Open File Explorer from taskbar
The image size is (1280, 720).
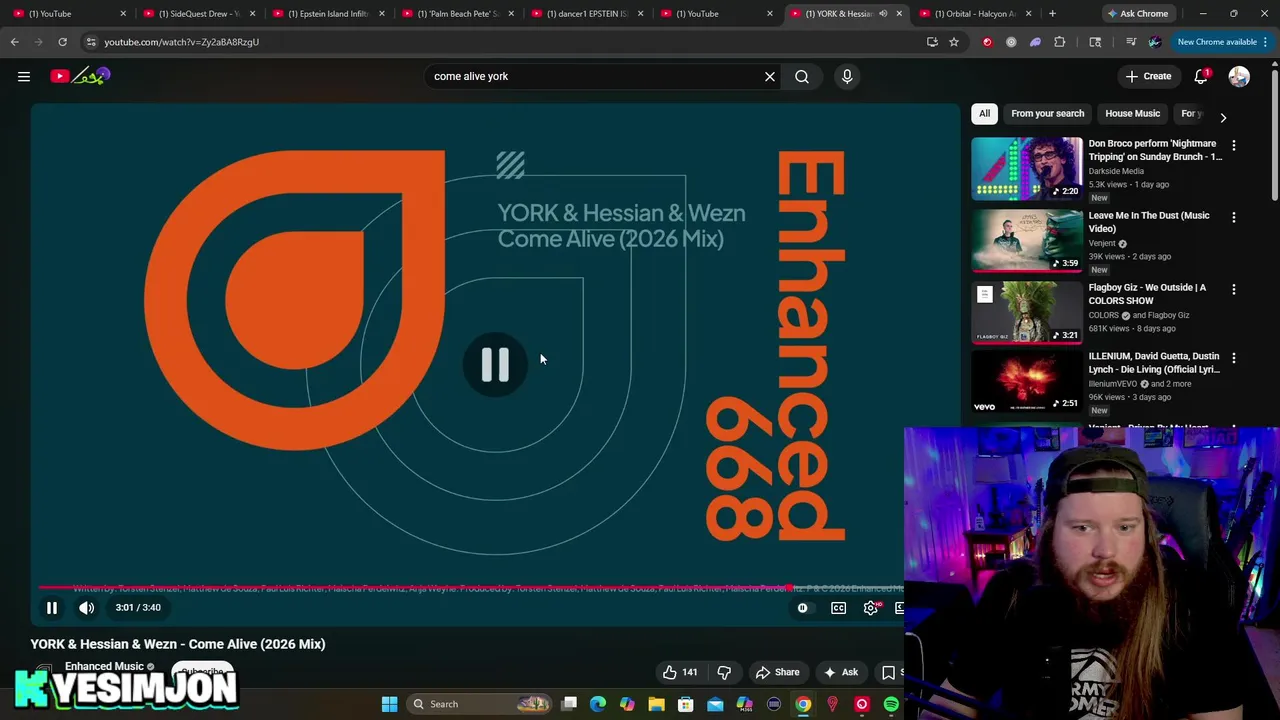656,704
